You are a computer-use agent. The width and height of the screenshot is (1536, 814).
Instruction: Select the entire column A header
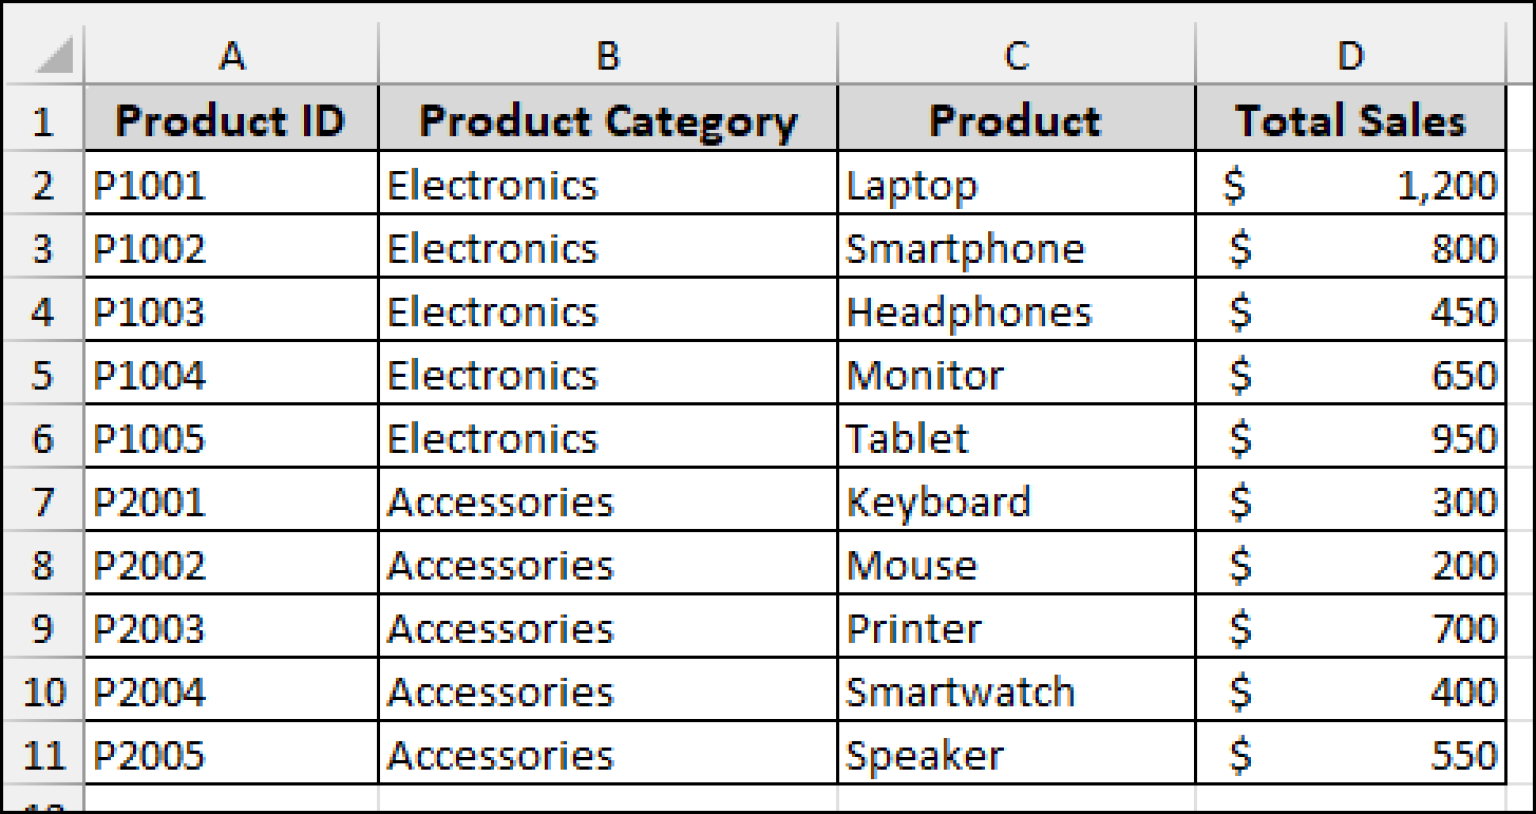click(x=232, y=55)
